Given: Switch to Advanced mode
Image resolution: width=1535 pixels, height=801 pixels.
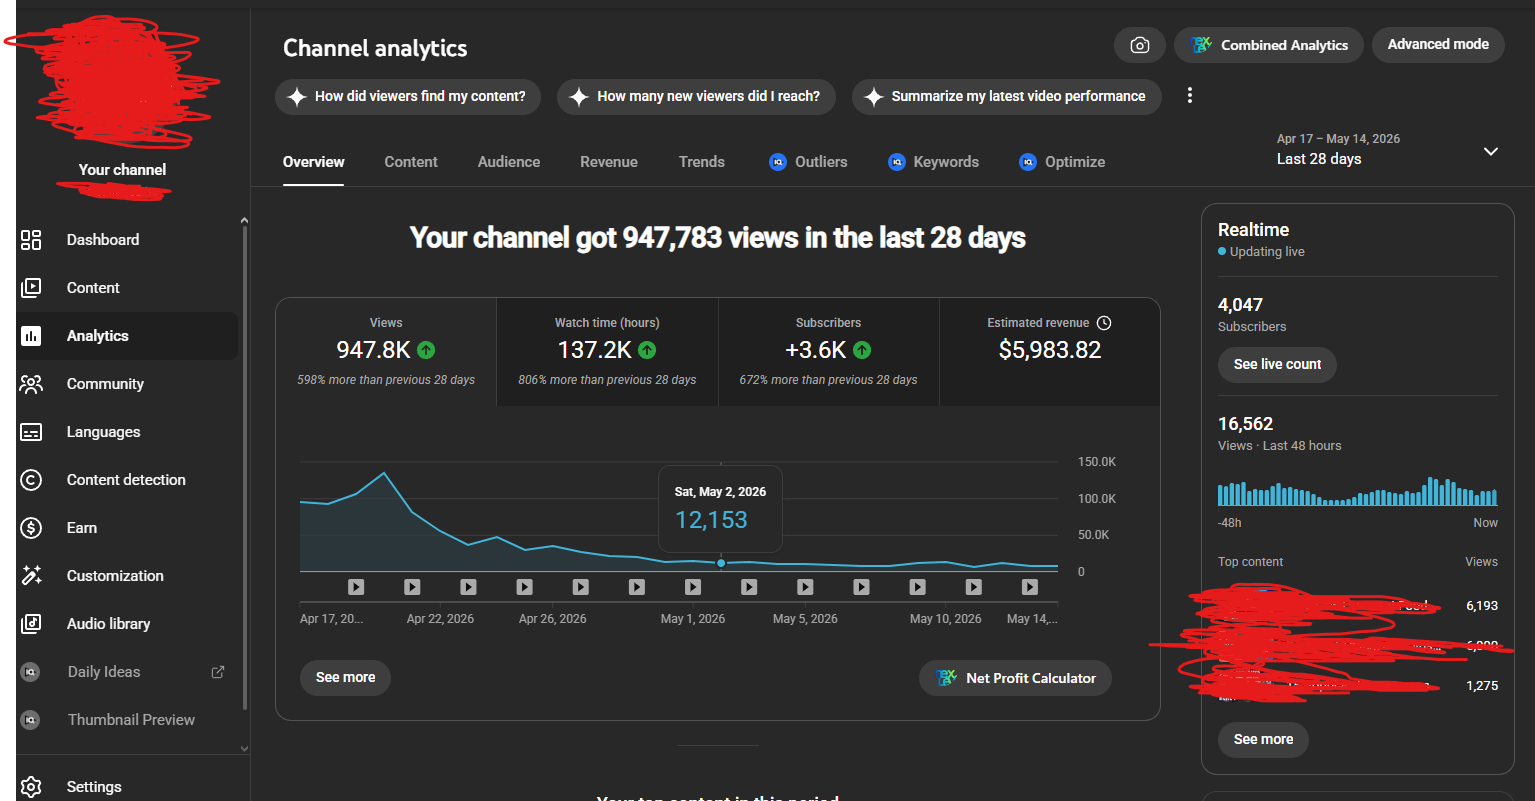Looking at the screenshot, I should click(1438, 45).
